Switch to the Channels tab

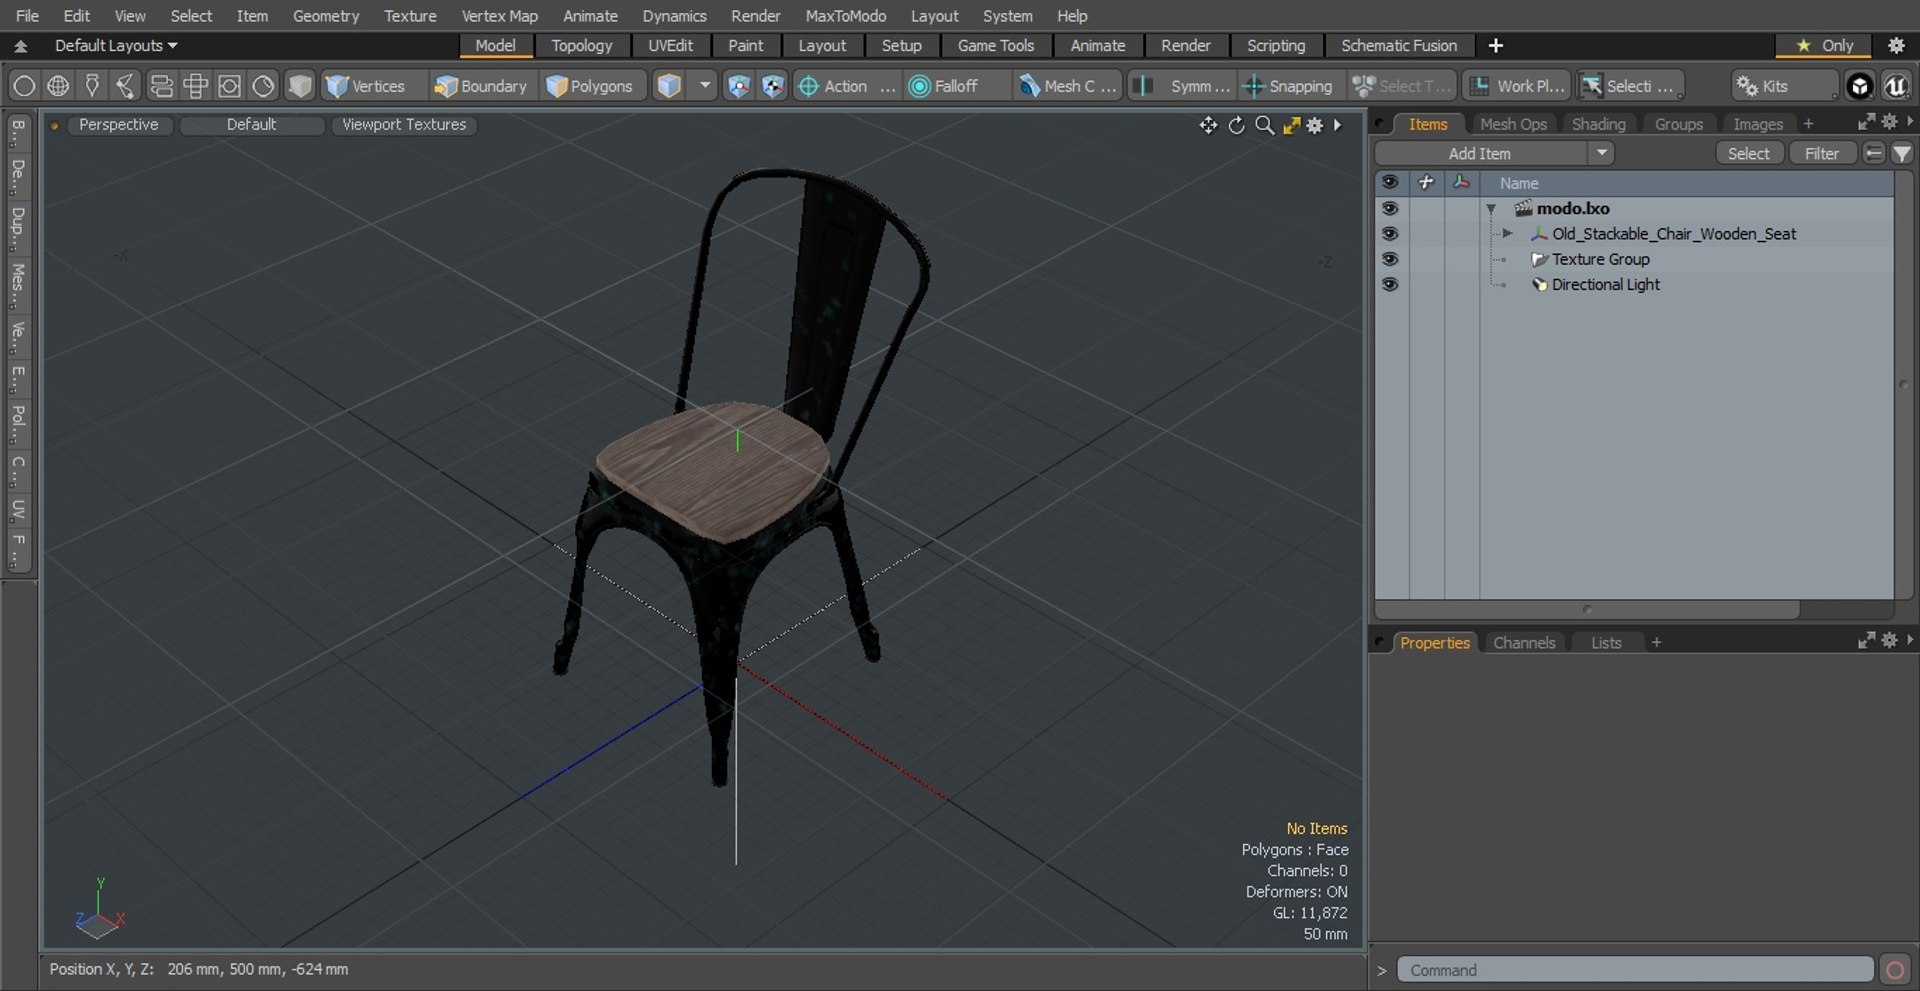[1524, 643]
